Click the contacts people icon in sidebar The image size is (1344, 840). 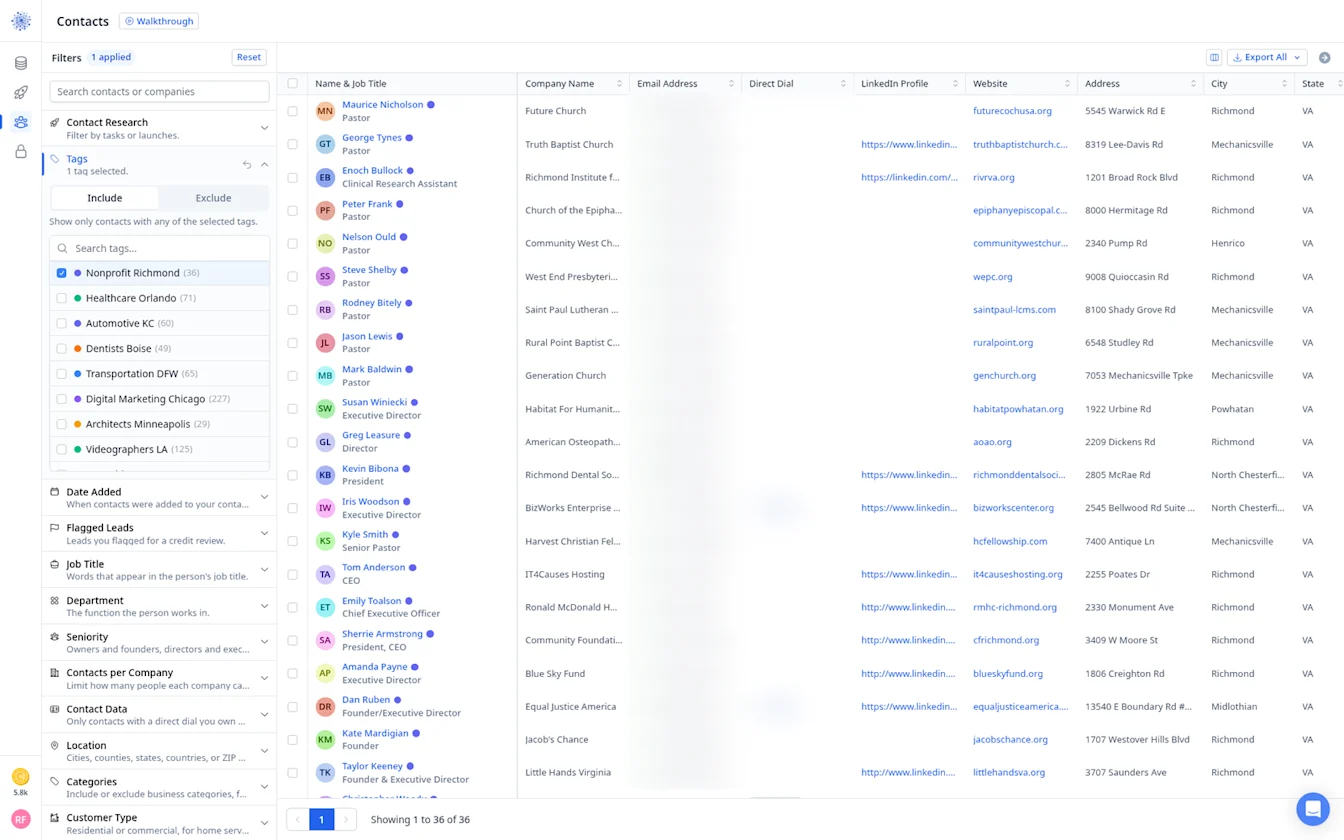pyautogui.click(x=21, y=122)
